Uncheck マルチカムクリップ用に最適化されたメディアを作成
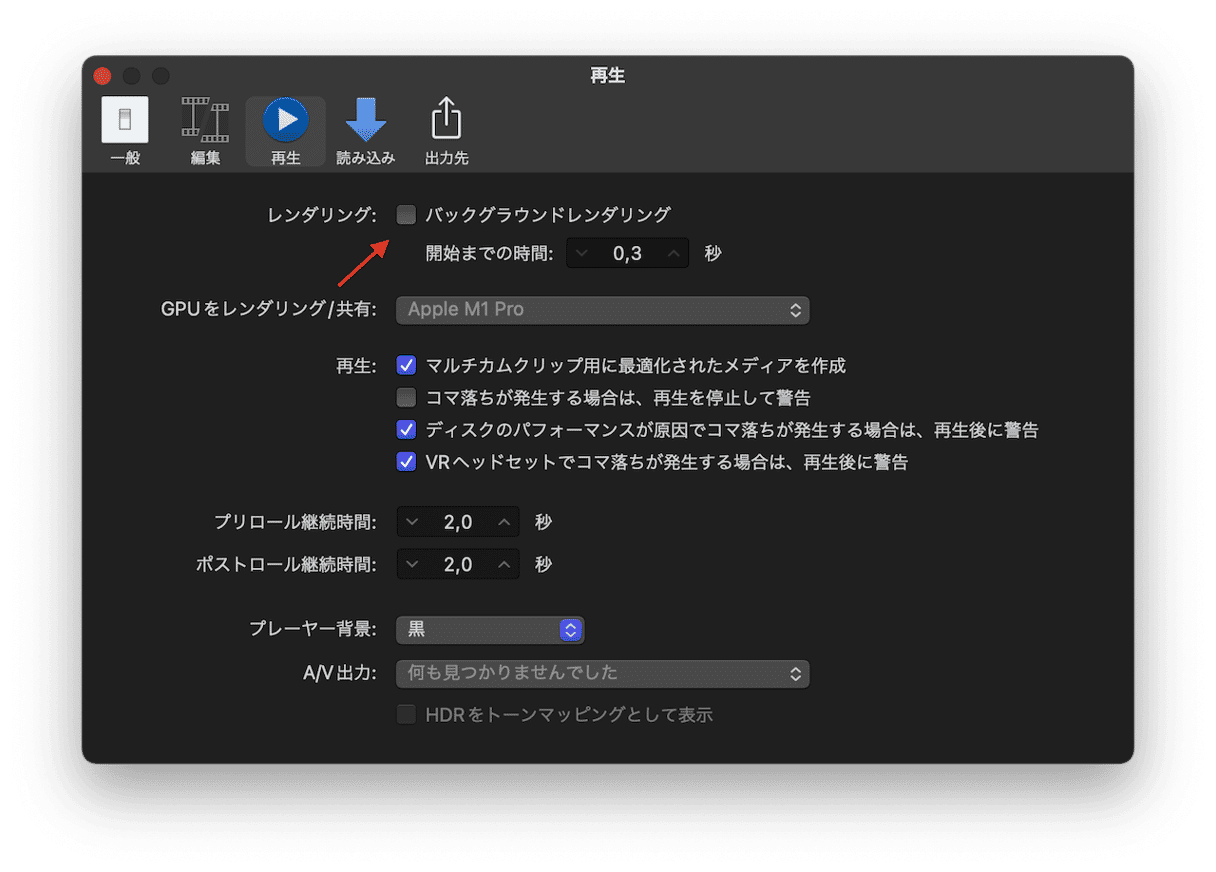The height and width of the screenshot is (872, 1216). coord(406,365)
